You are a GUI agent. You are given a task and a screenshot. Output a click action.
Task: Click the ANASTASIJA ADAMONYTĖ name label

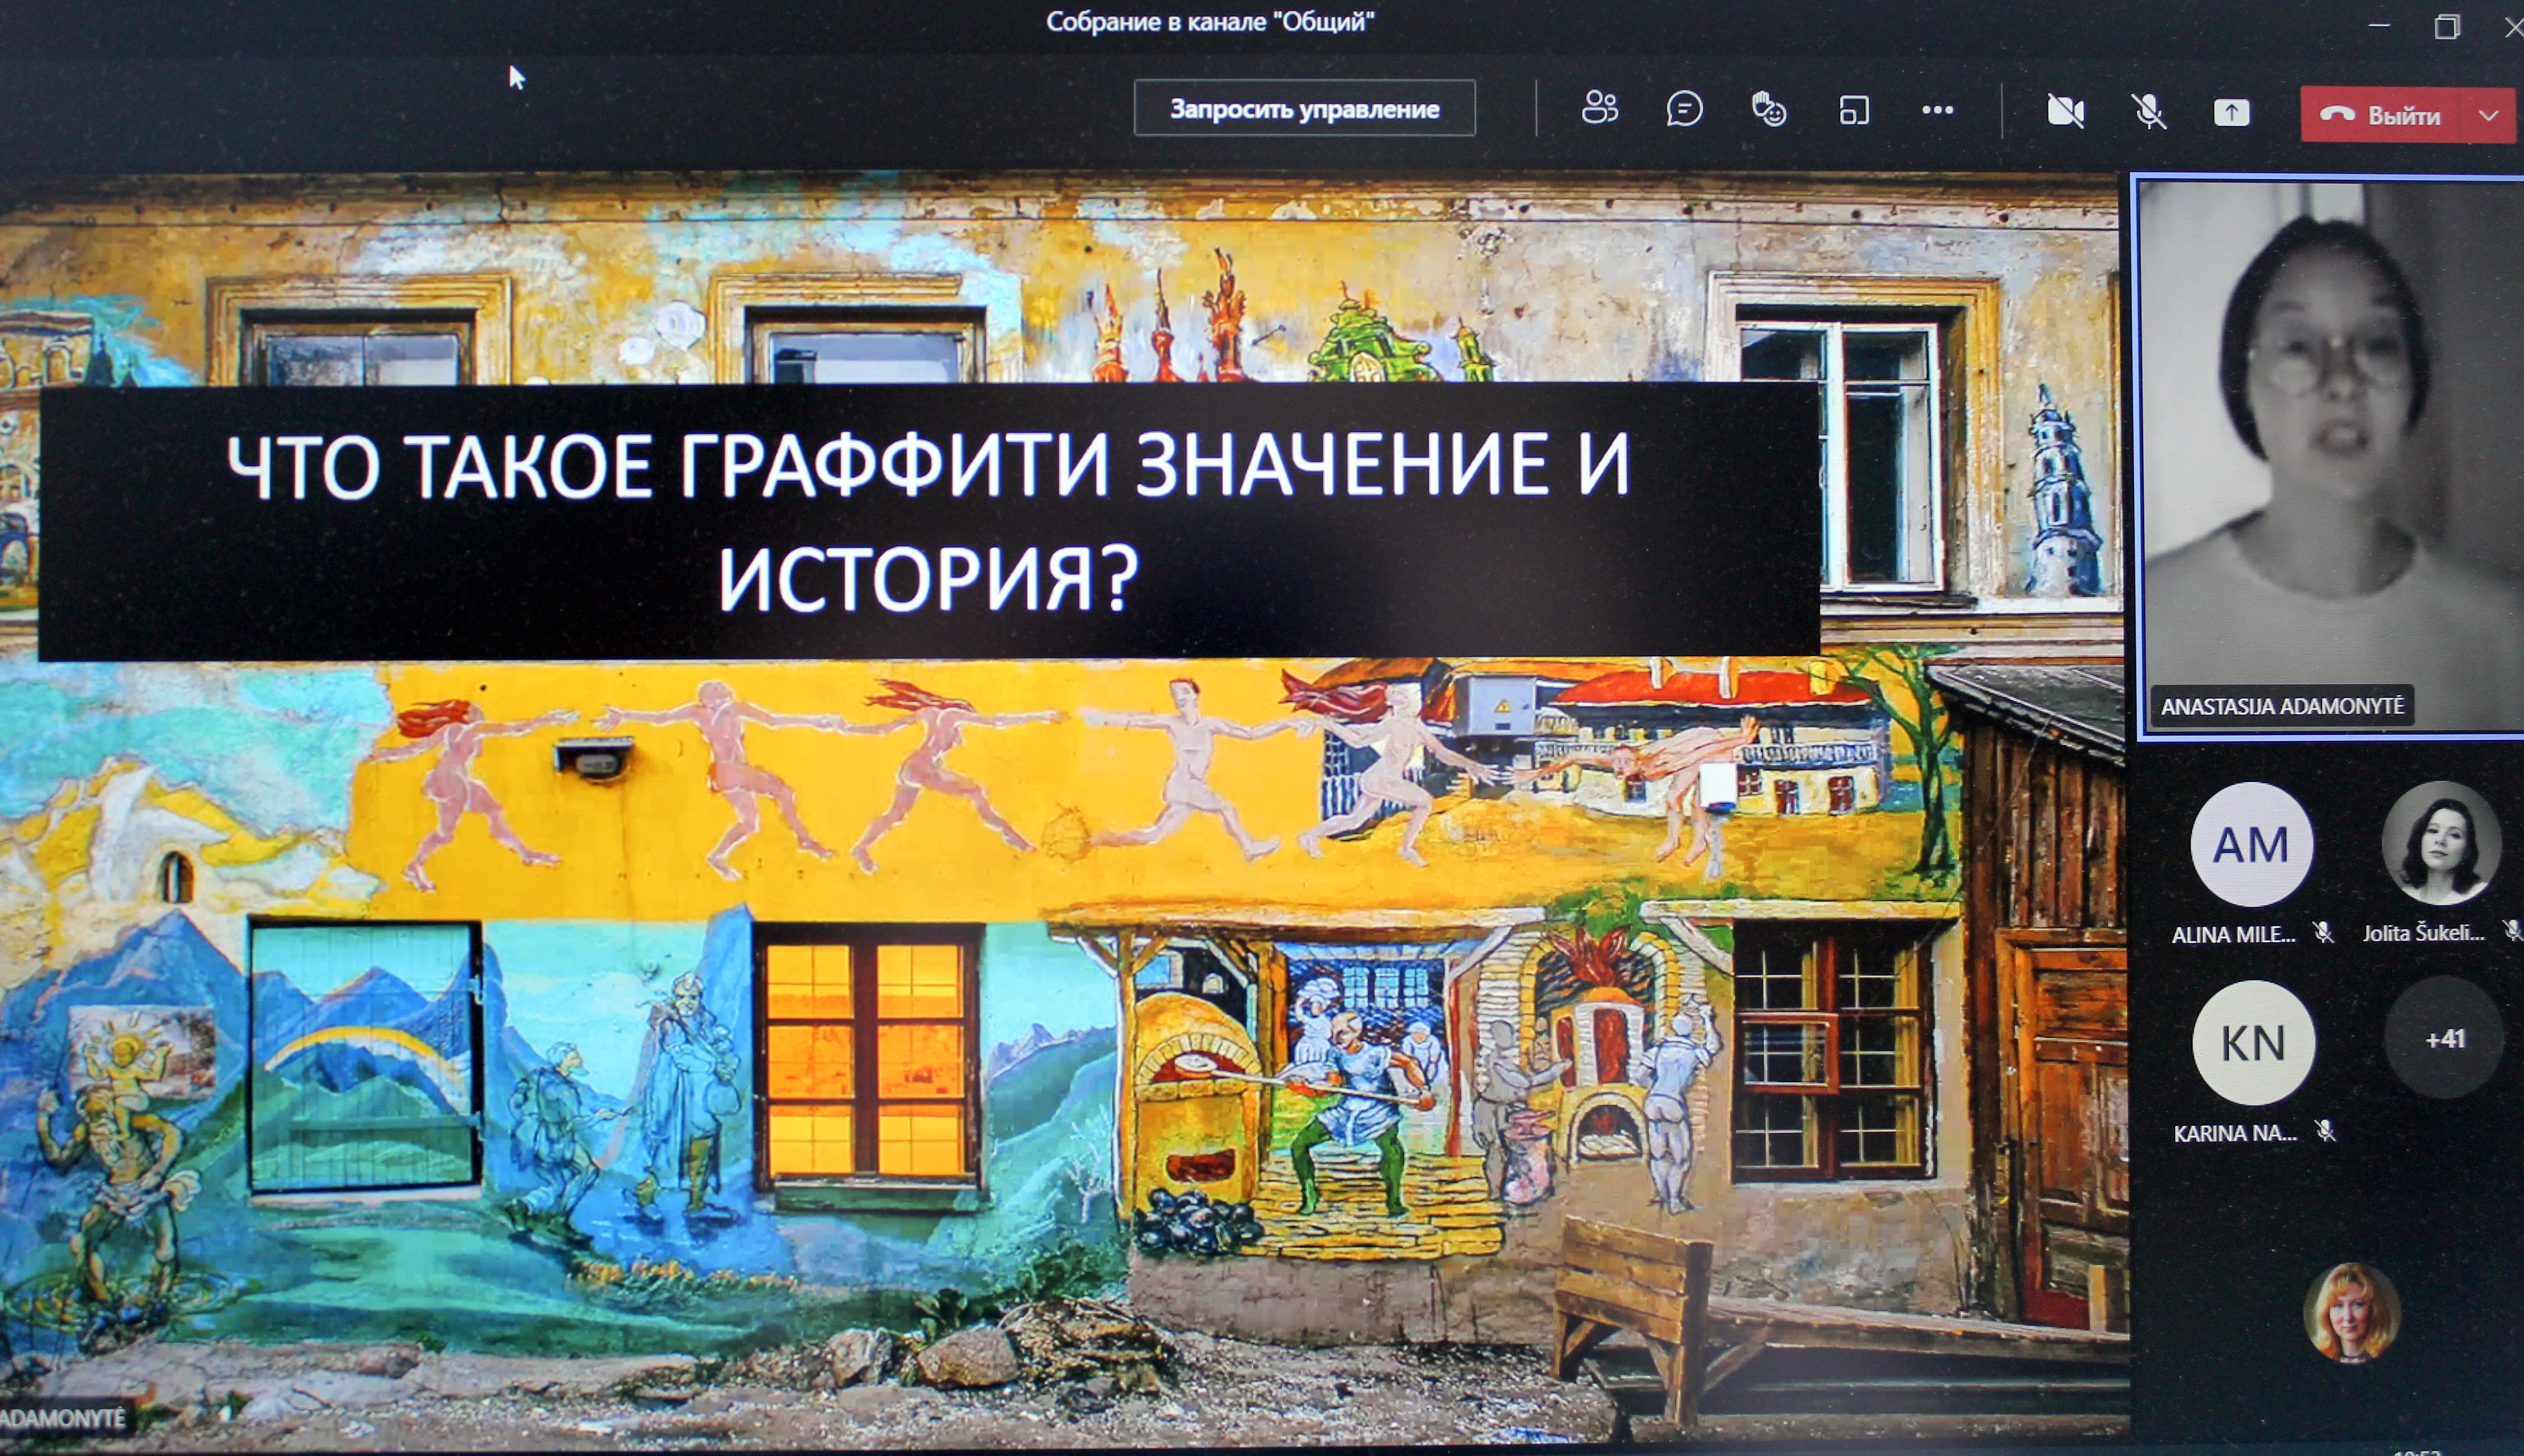click(2282, 706)
